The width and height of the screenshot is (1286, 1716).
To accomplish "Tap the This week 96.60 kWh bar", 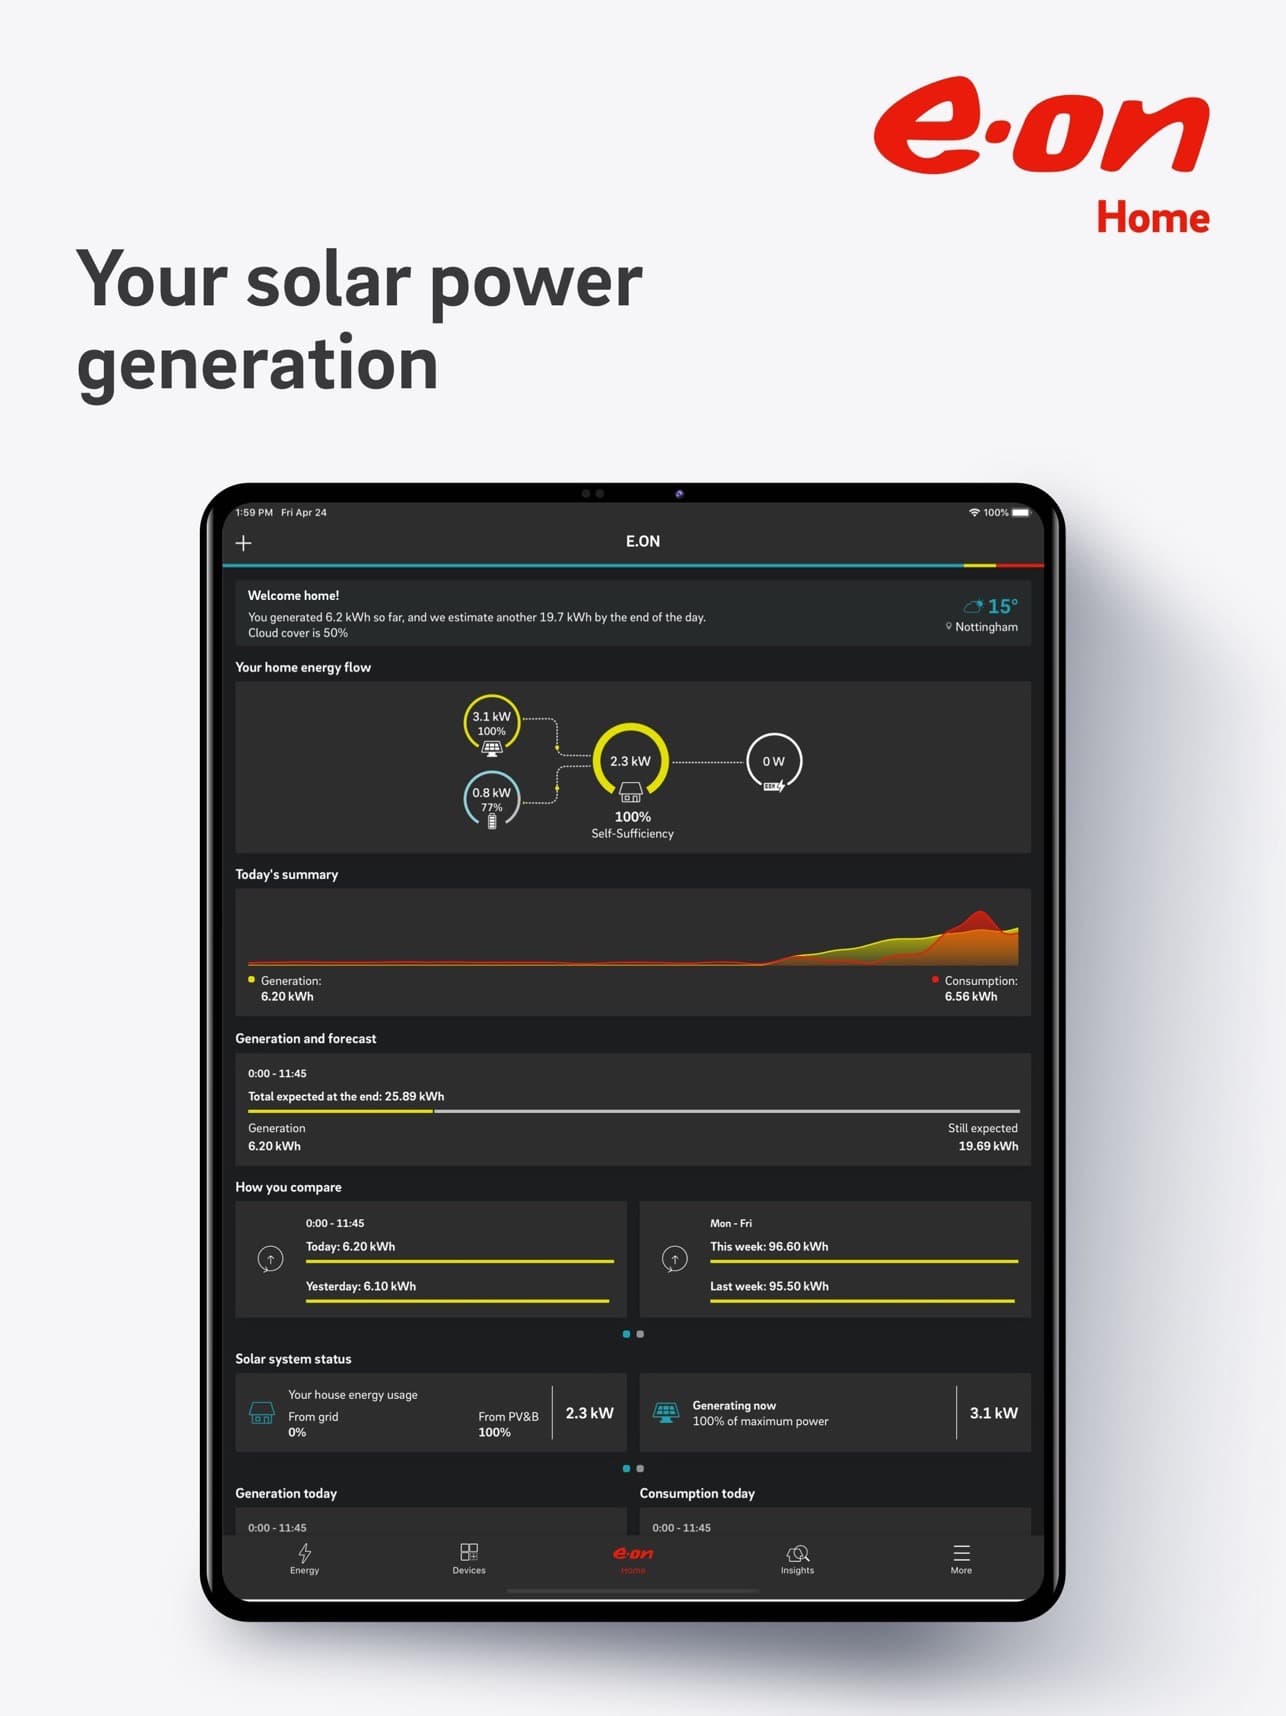I will point(864,1261).
